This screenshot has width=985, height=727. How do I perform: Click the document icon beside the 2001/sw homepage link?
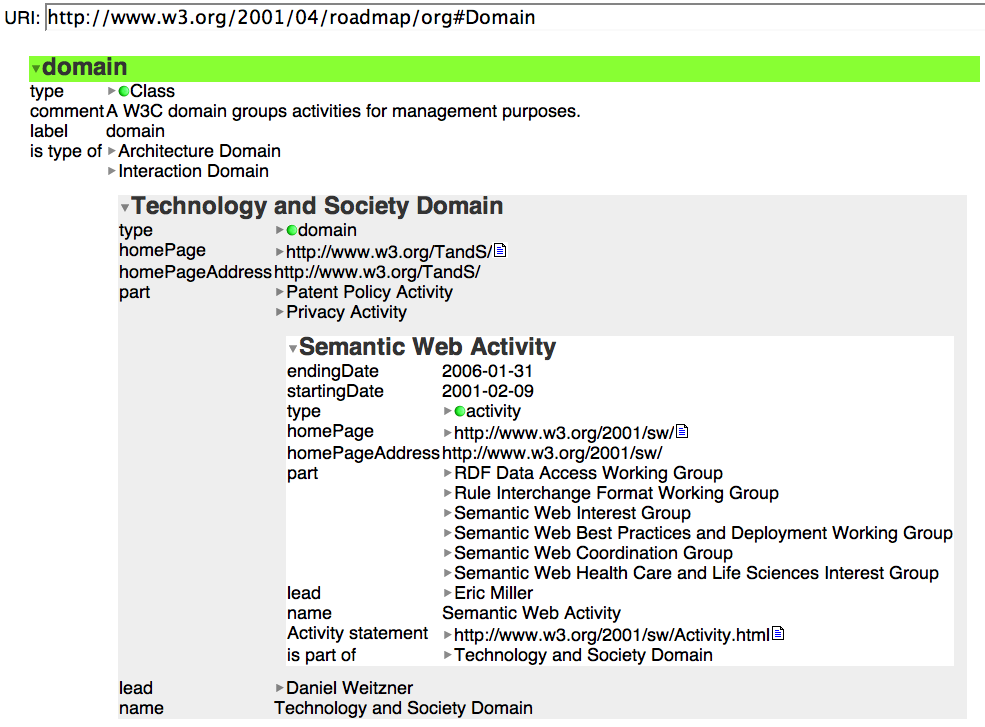tap(682, 432)
